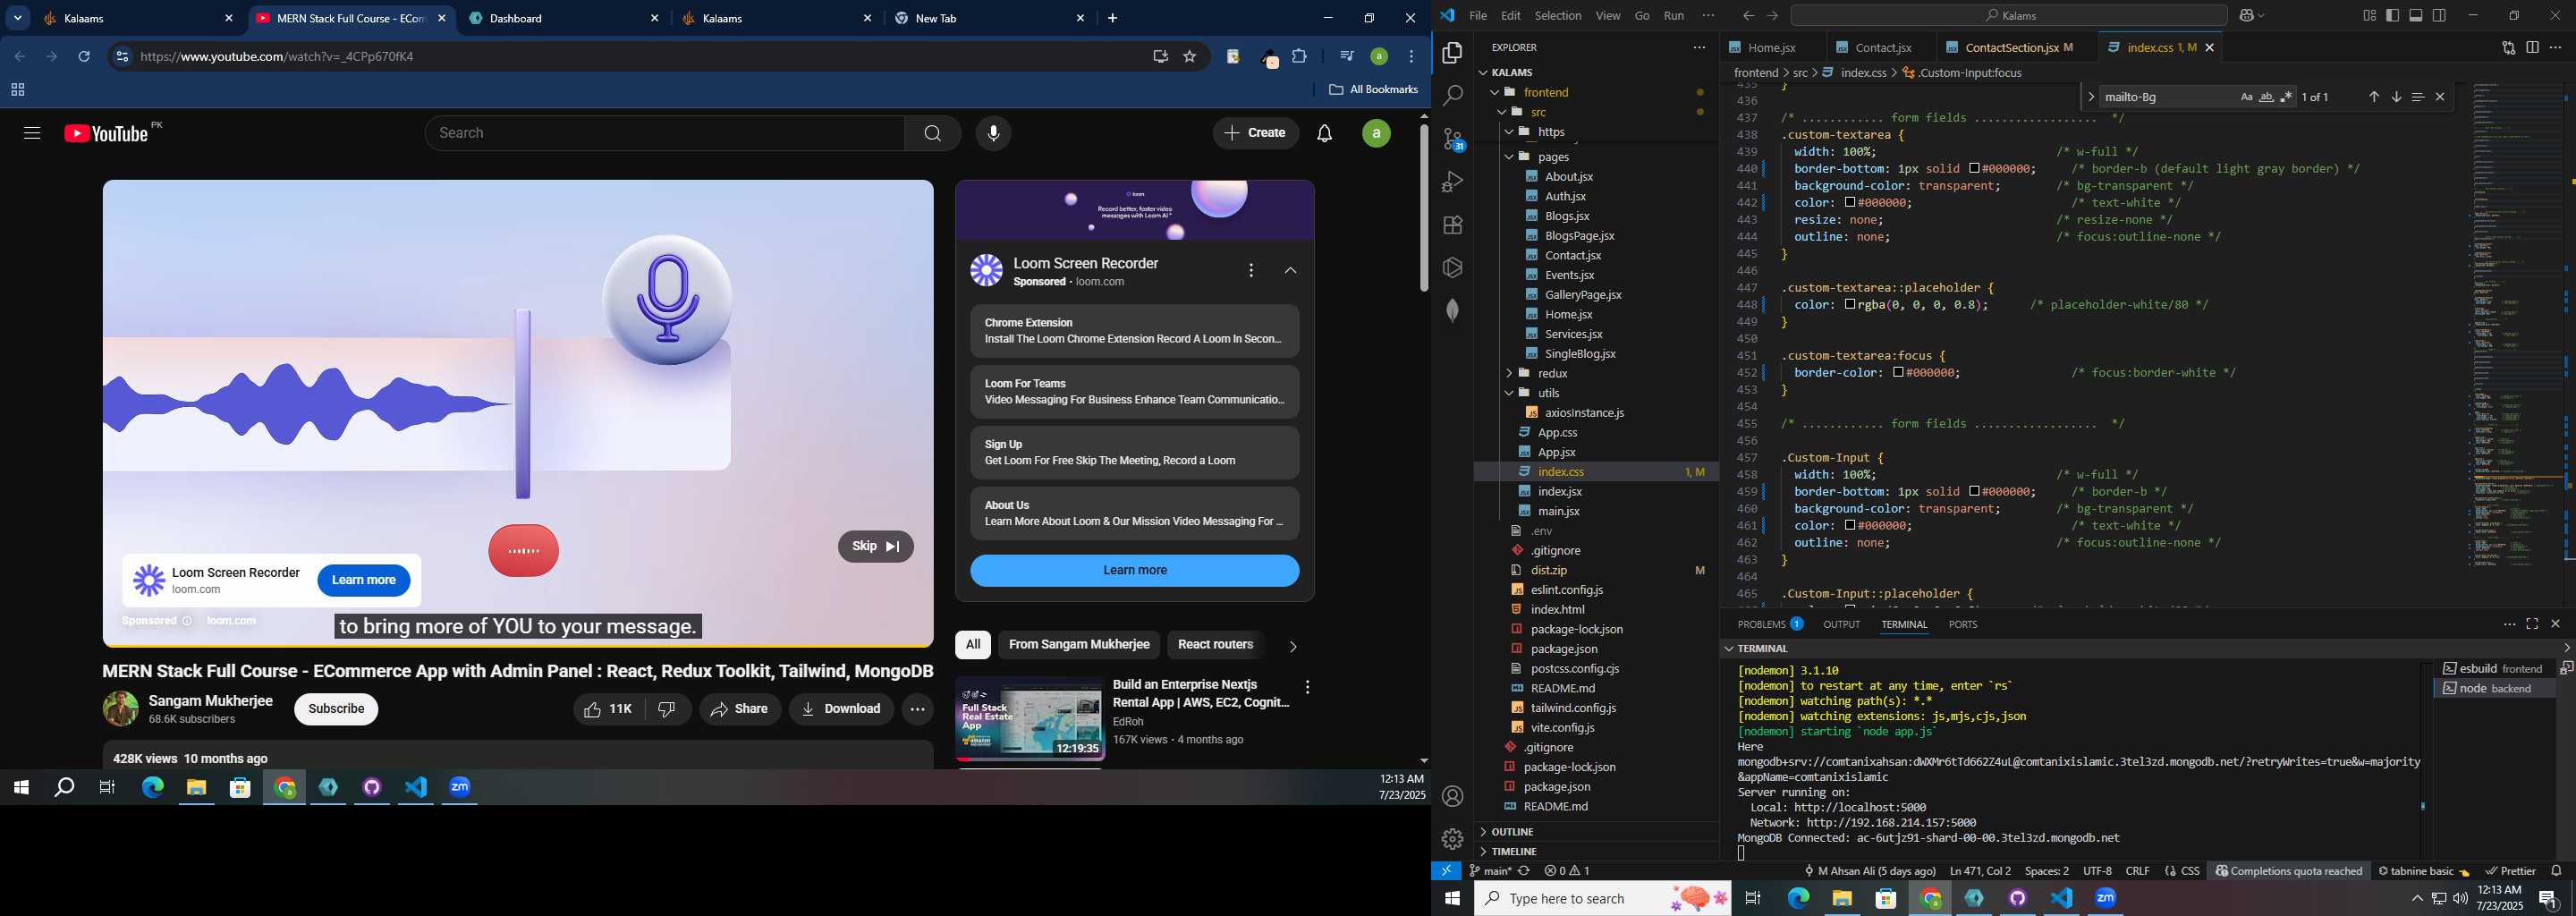
Task: Open the Accounts icon in VS Code activity bar
Action: coord(1453,796)
